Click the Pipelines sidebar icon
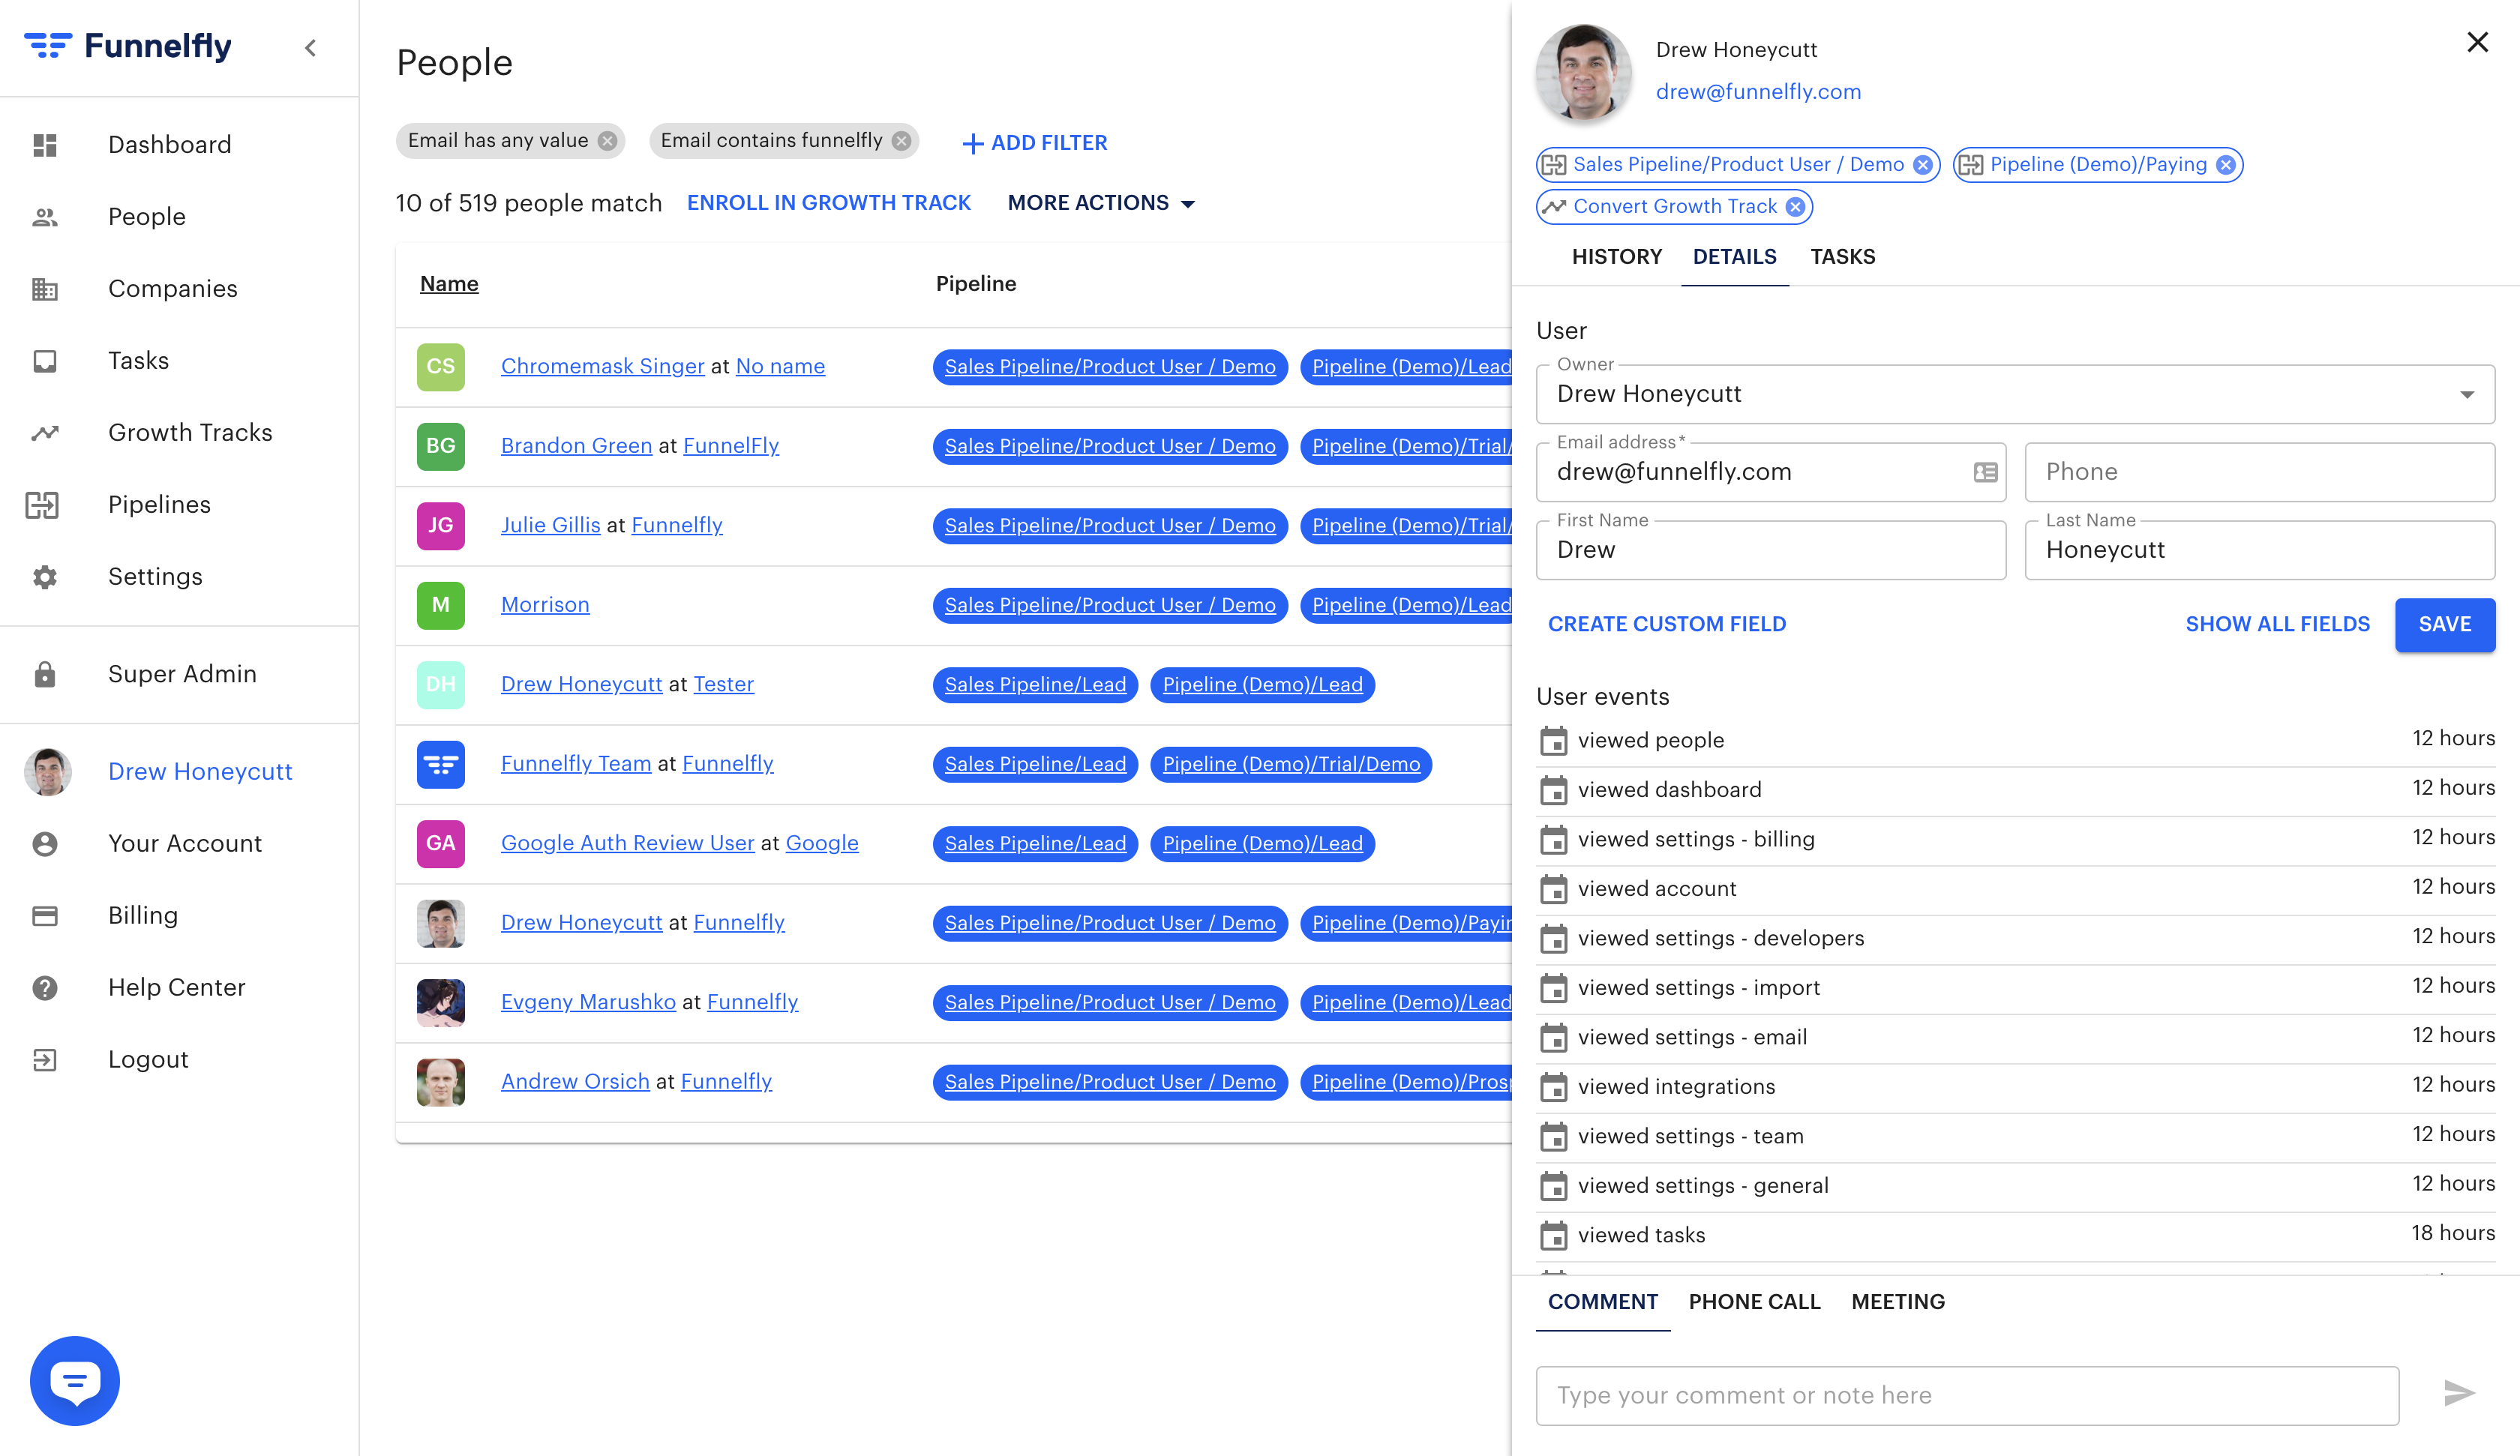The image size is (2520, 1456). pos(43,505)
